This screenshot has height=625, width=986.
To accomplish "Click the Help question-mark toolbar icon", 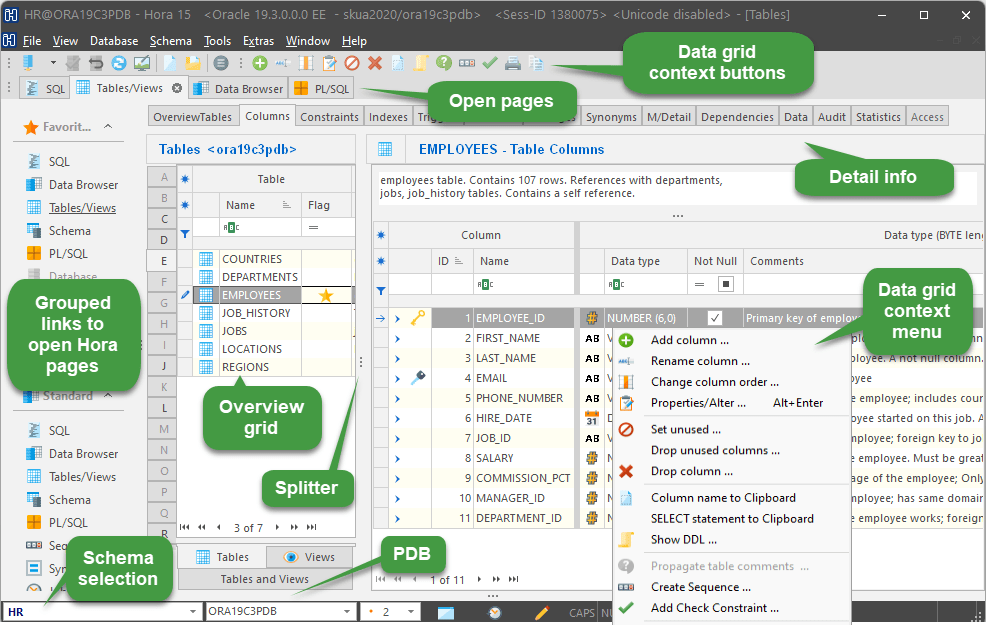I will pos(444,62).
